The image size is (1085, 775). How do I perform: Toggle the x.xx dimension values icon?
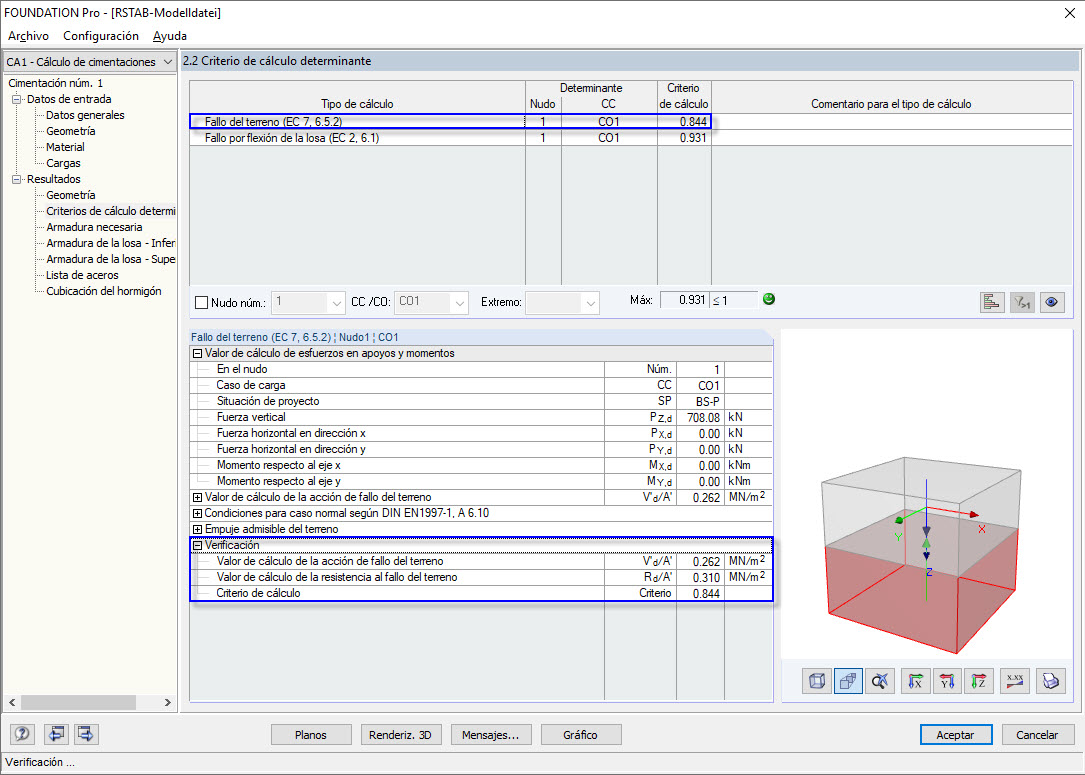pyautogui.click(x=1015, y=682)
